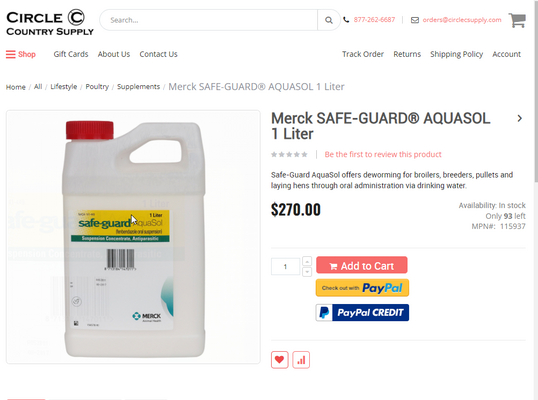Click the orders email address link
Viewport: 538px width, 400px height.
pos(462,20)
